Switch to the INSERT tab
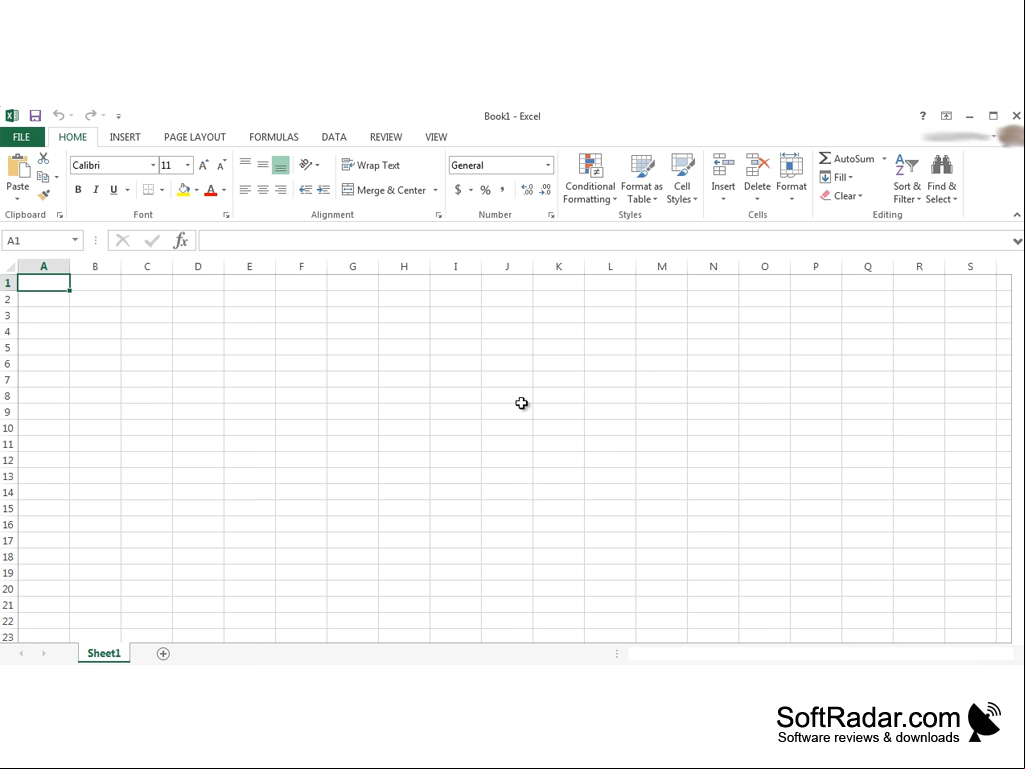Image resolution: width=1025 pixels, height=769 pixels. coord(125,137)
